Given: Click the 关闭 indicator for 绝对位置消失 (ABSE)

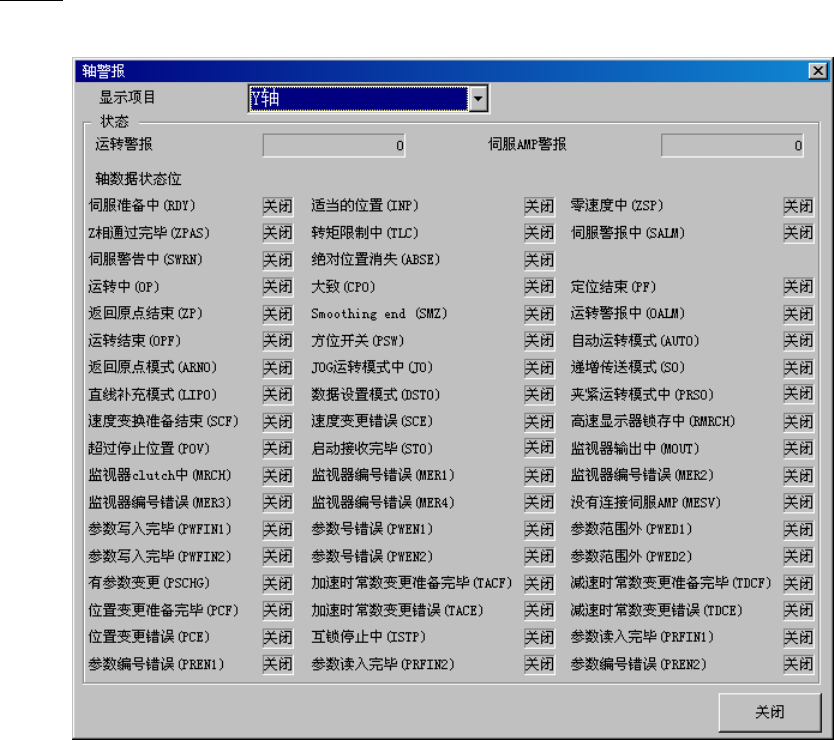Looking at the screenshot, I should [x=539, y=260].
